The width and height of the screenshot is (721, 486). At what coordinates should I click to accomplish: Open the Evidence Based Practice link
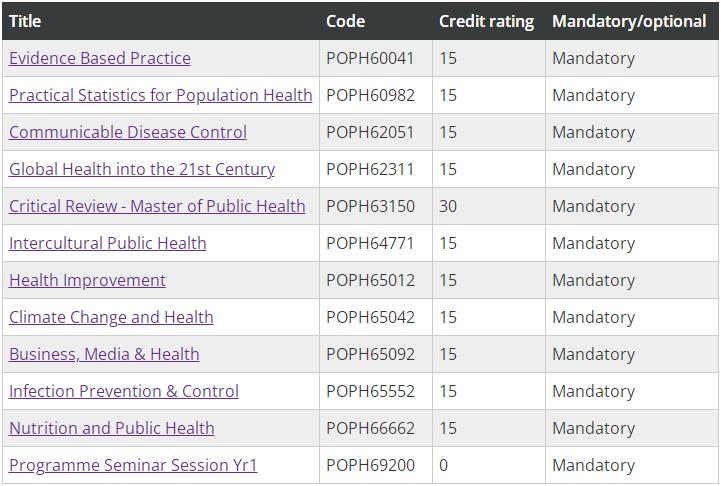(100, 58)
